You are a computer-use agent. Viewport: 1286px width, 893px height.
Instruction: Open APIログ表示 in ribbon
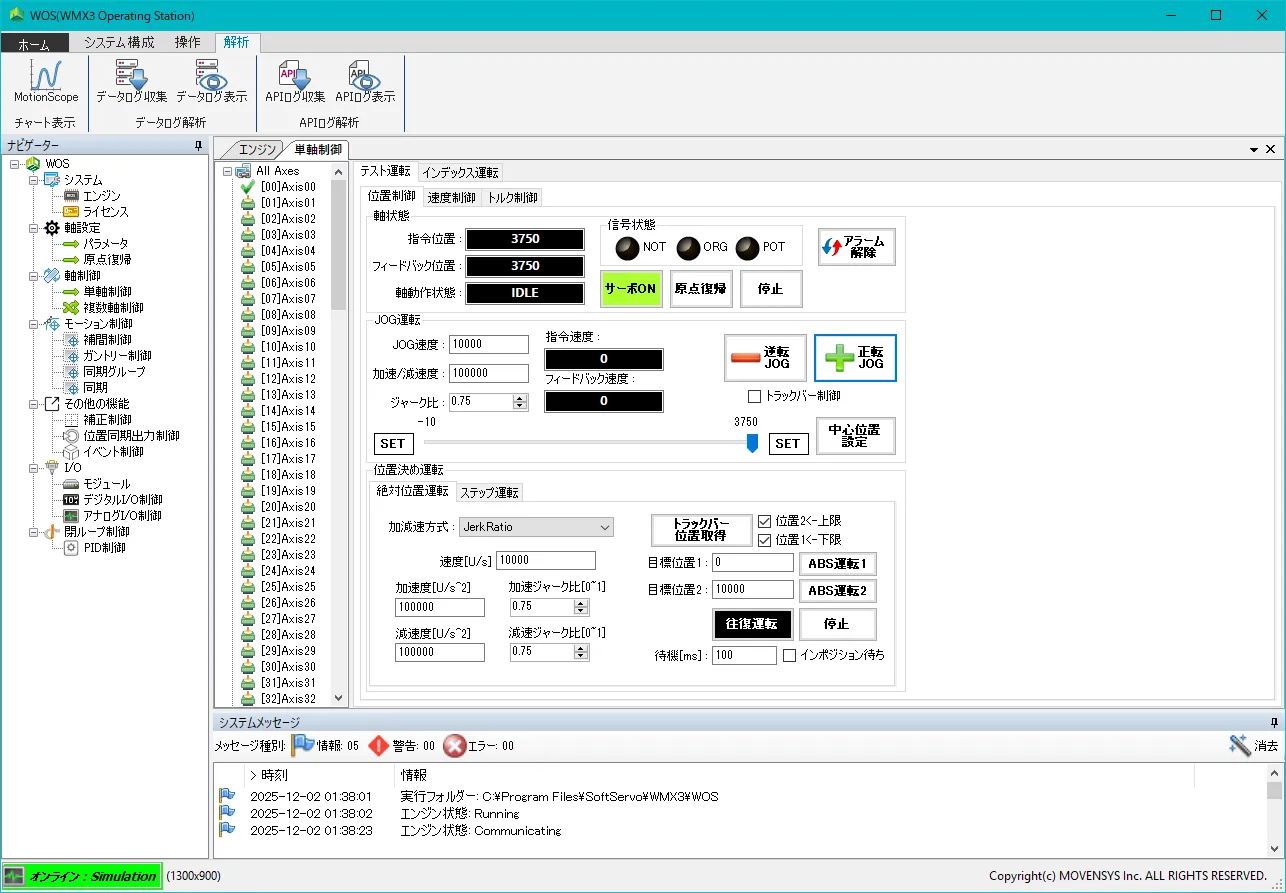364,76
